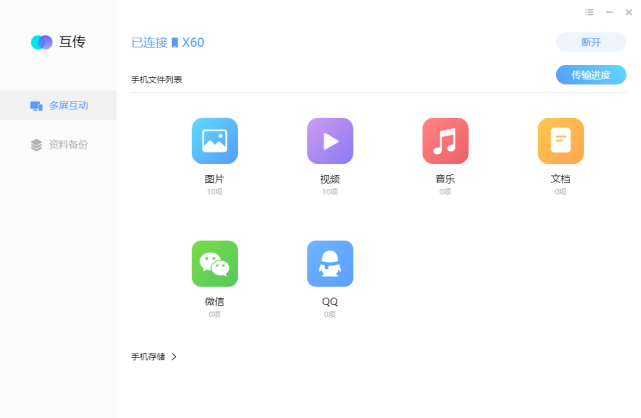Click the 10项 count under 图片
Screen dimensions: 641x418
pyautogui.click(x=215, y=192)
